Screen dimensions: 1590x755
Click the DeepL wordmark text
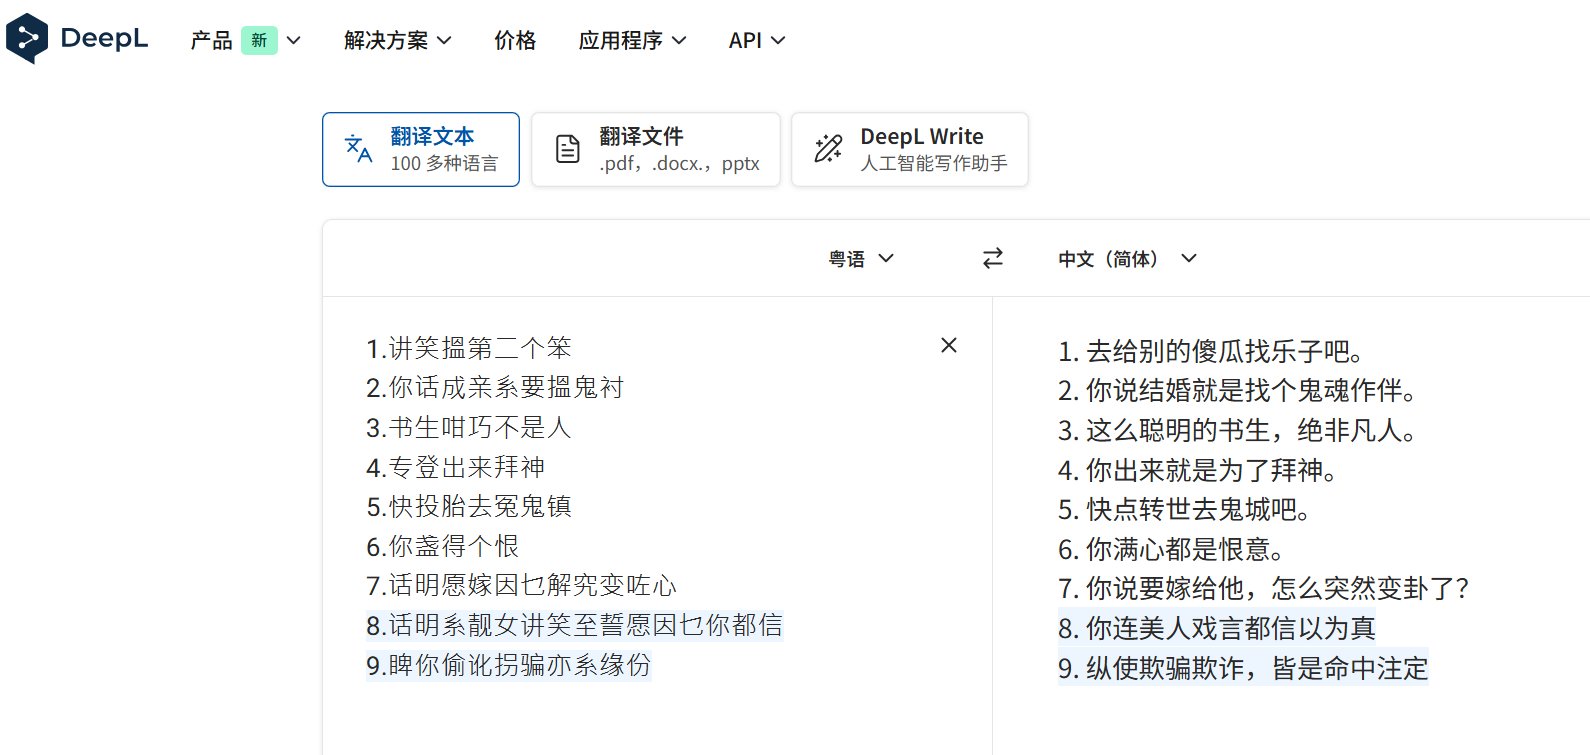(104, 39)
